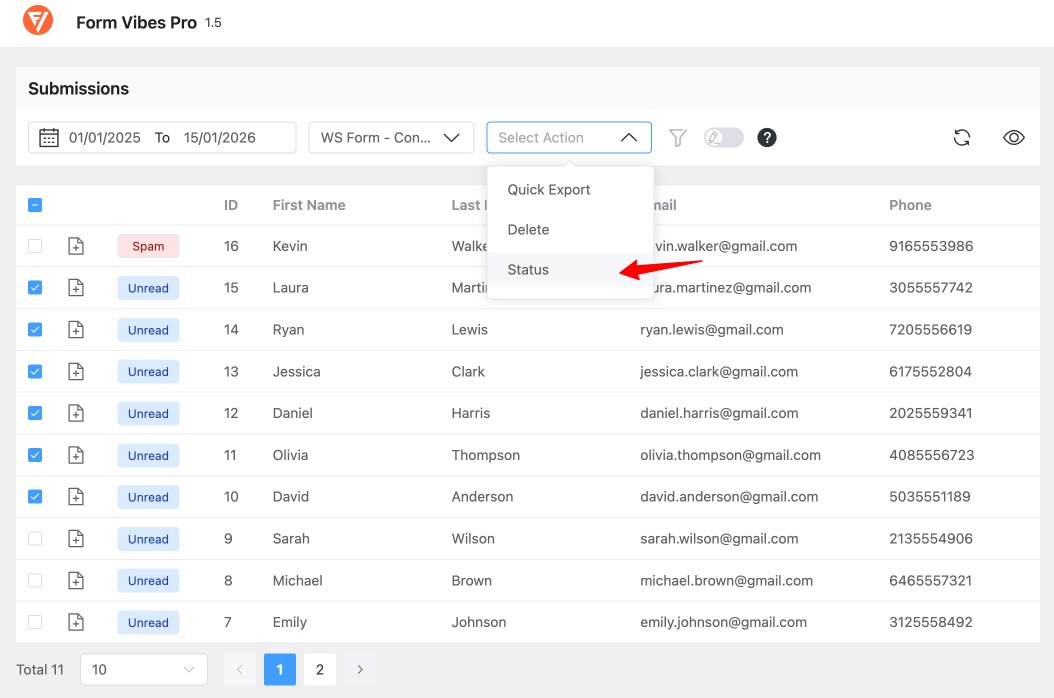The height and width of the screenshot is (698, 1054).
Task: Choose Quick Export from the action menu
Action: pyautogui.click(x=548, y=189)
